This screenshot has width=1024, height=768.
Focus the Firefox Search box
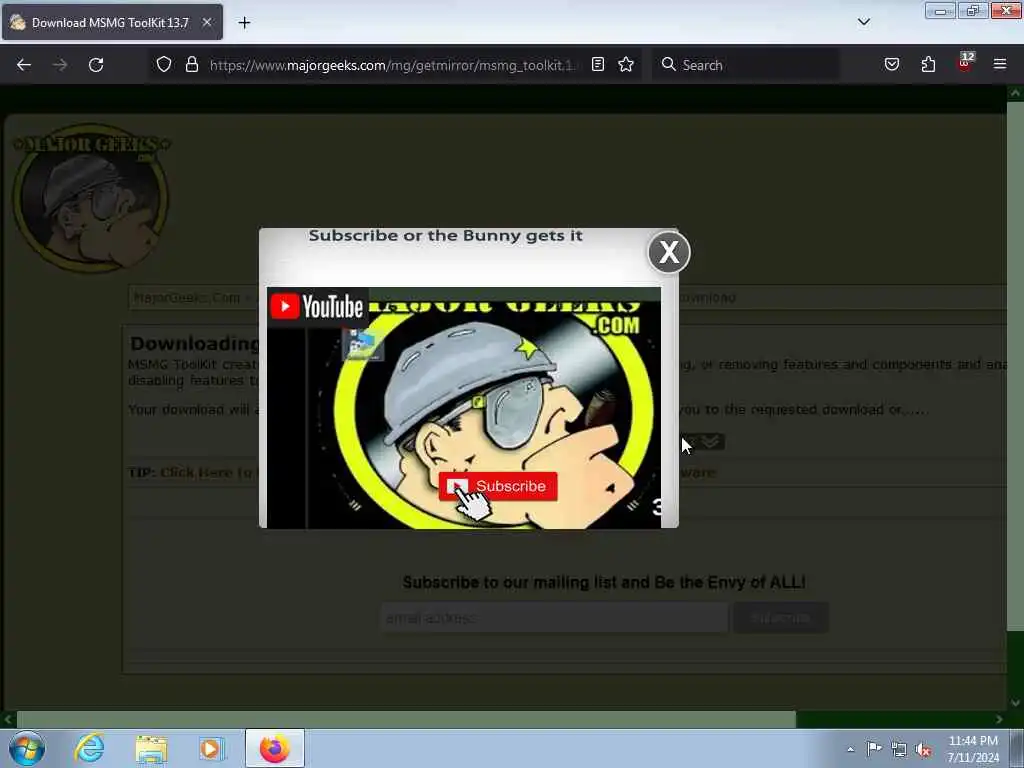[746, 65]
